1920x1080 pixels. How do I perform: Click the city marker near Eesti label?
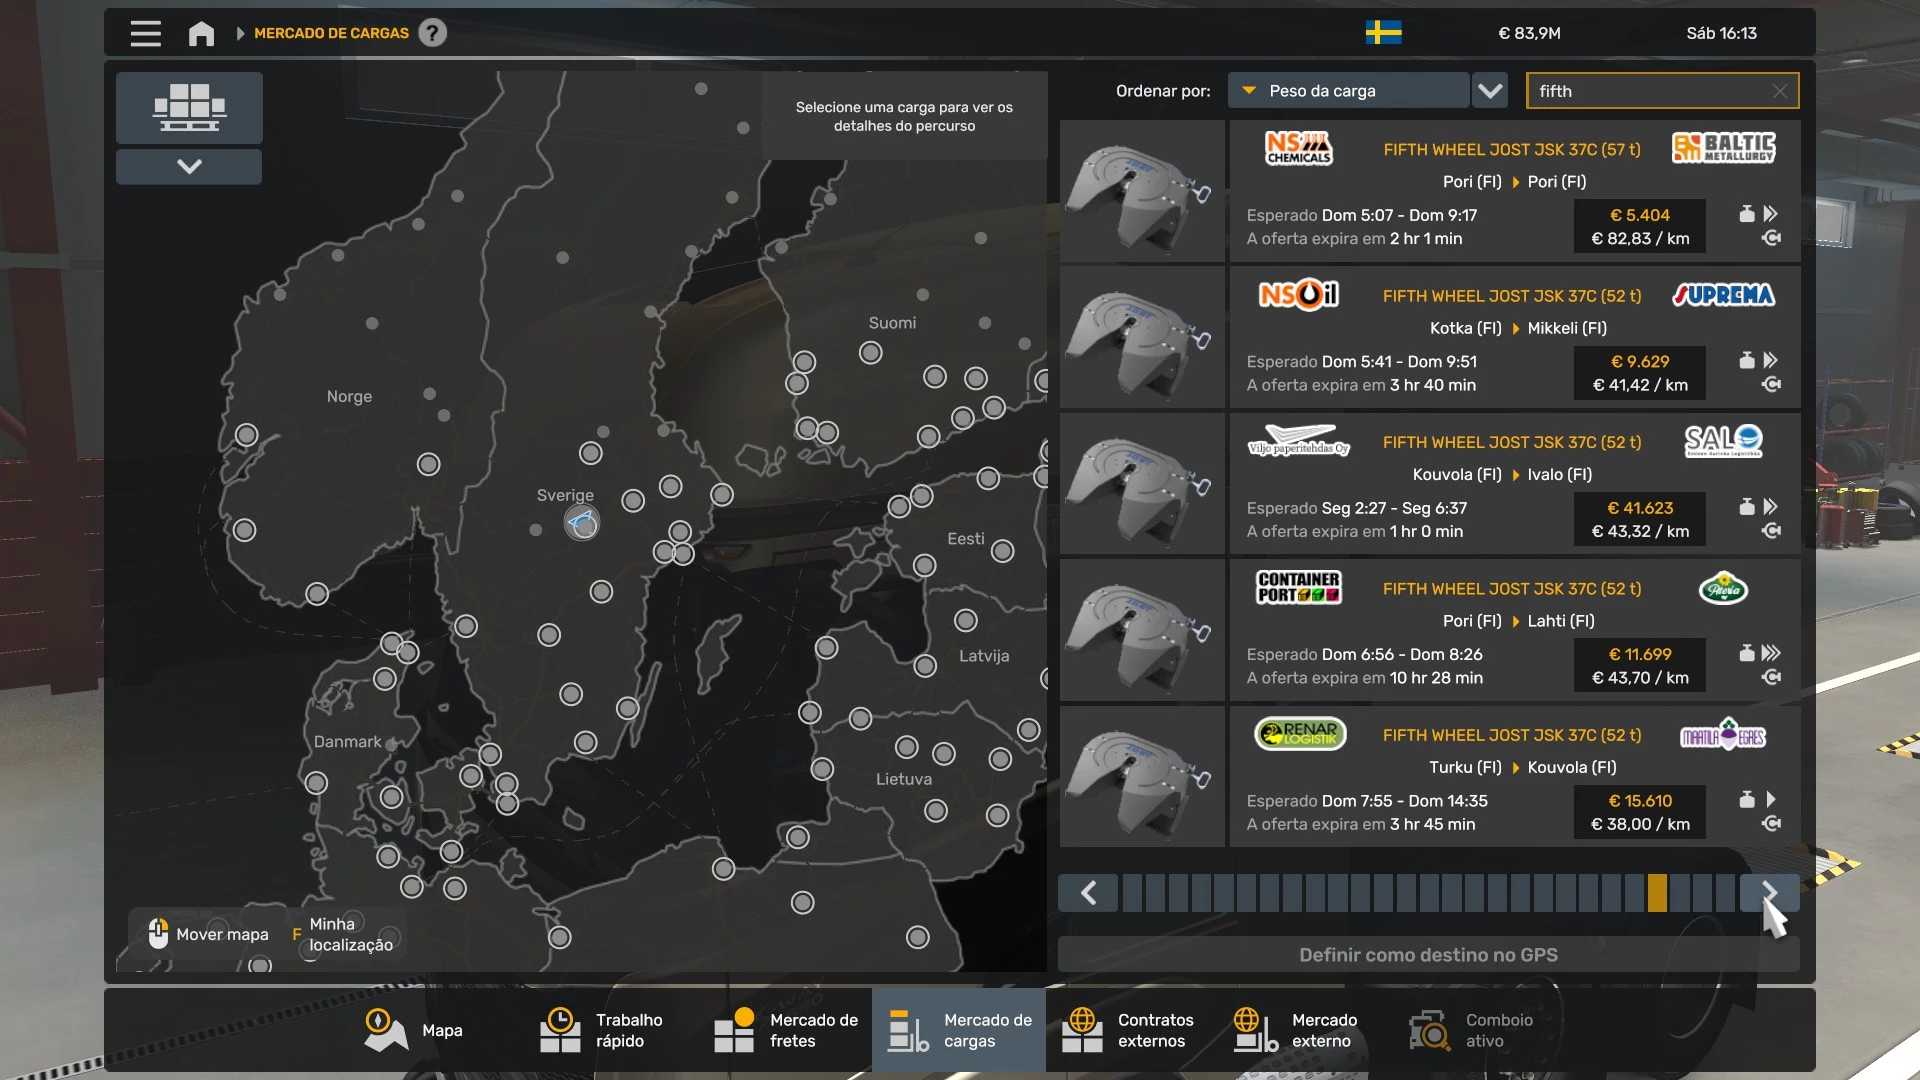coord(1003,551)
